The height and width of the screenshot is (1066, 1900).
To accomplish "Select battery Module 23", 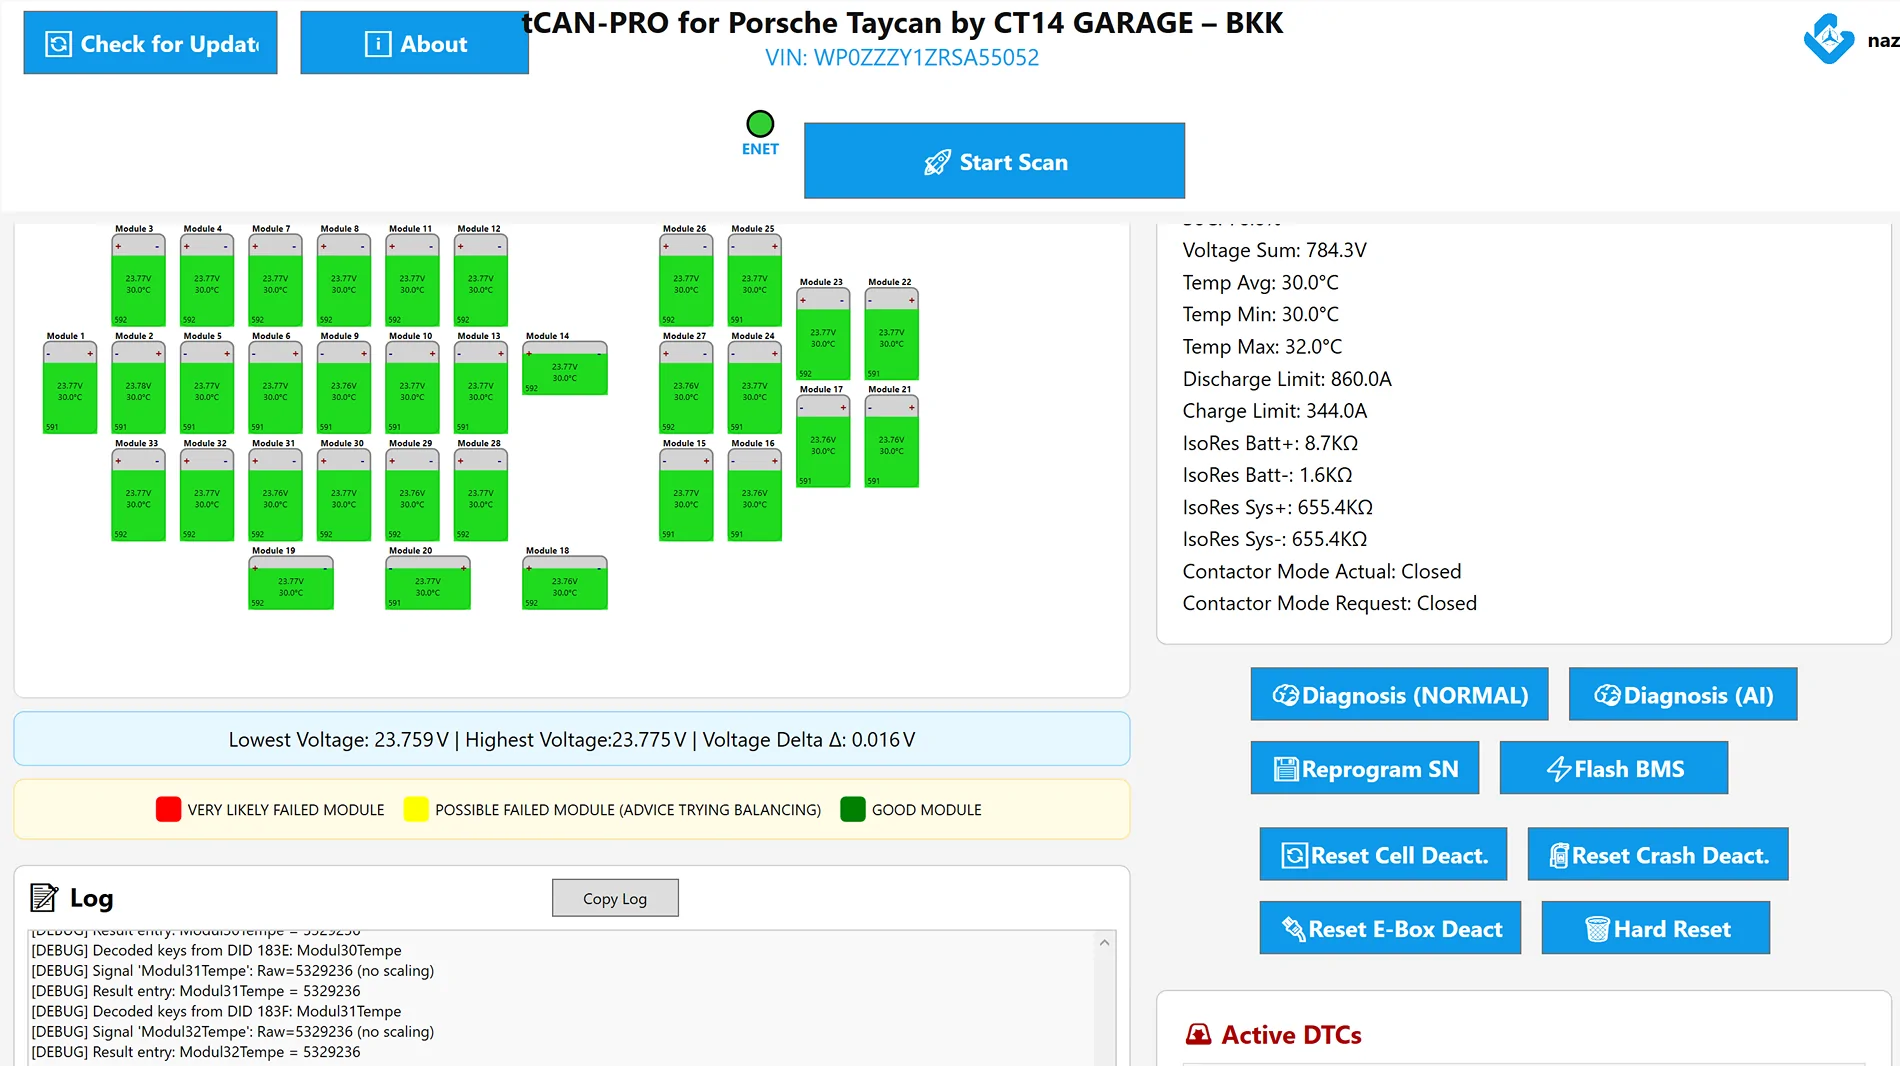I will [x=823, y=334].
